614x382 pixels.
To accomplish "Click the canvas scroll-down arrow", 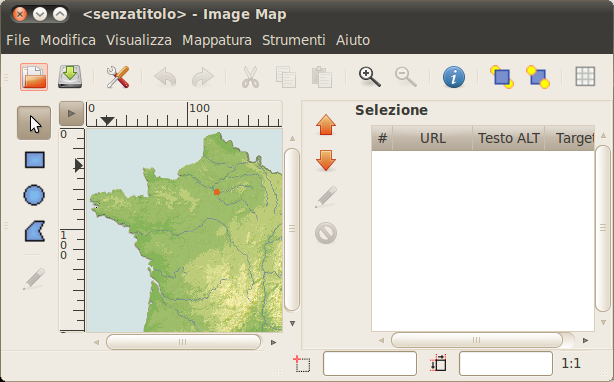I will coord(292,324).
